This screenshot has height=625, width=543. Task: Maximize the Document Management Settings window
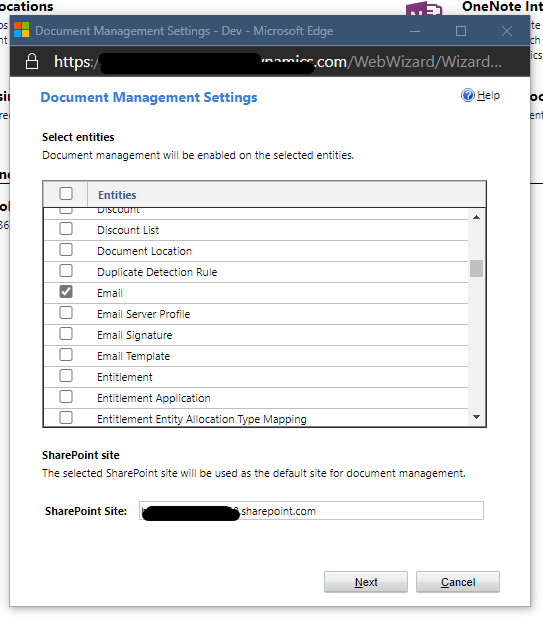pos(461,31)
